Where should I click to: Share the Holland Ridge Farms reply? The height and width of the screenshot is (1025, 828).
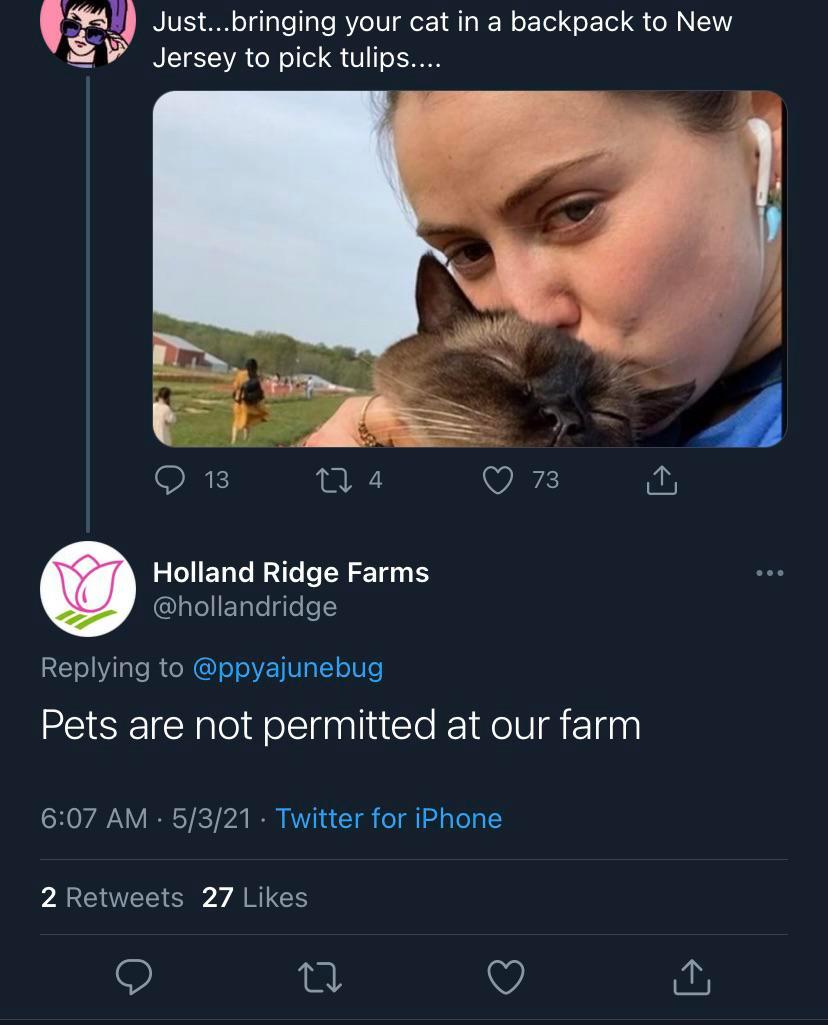click(x=691, y=977)
